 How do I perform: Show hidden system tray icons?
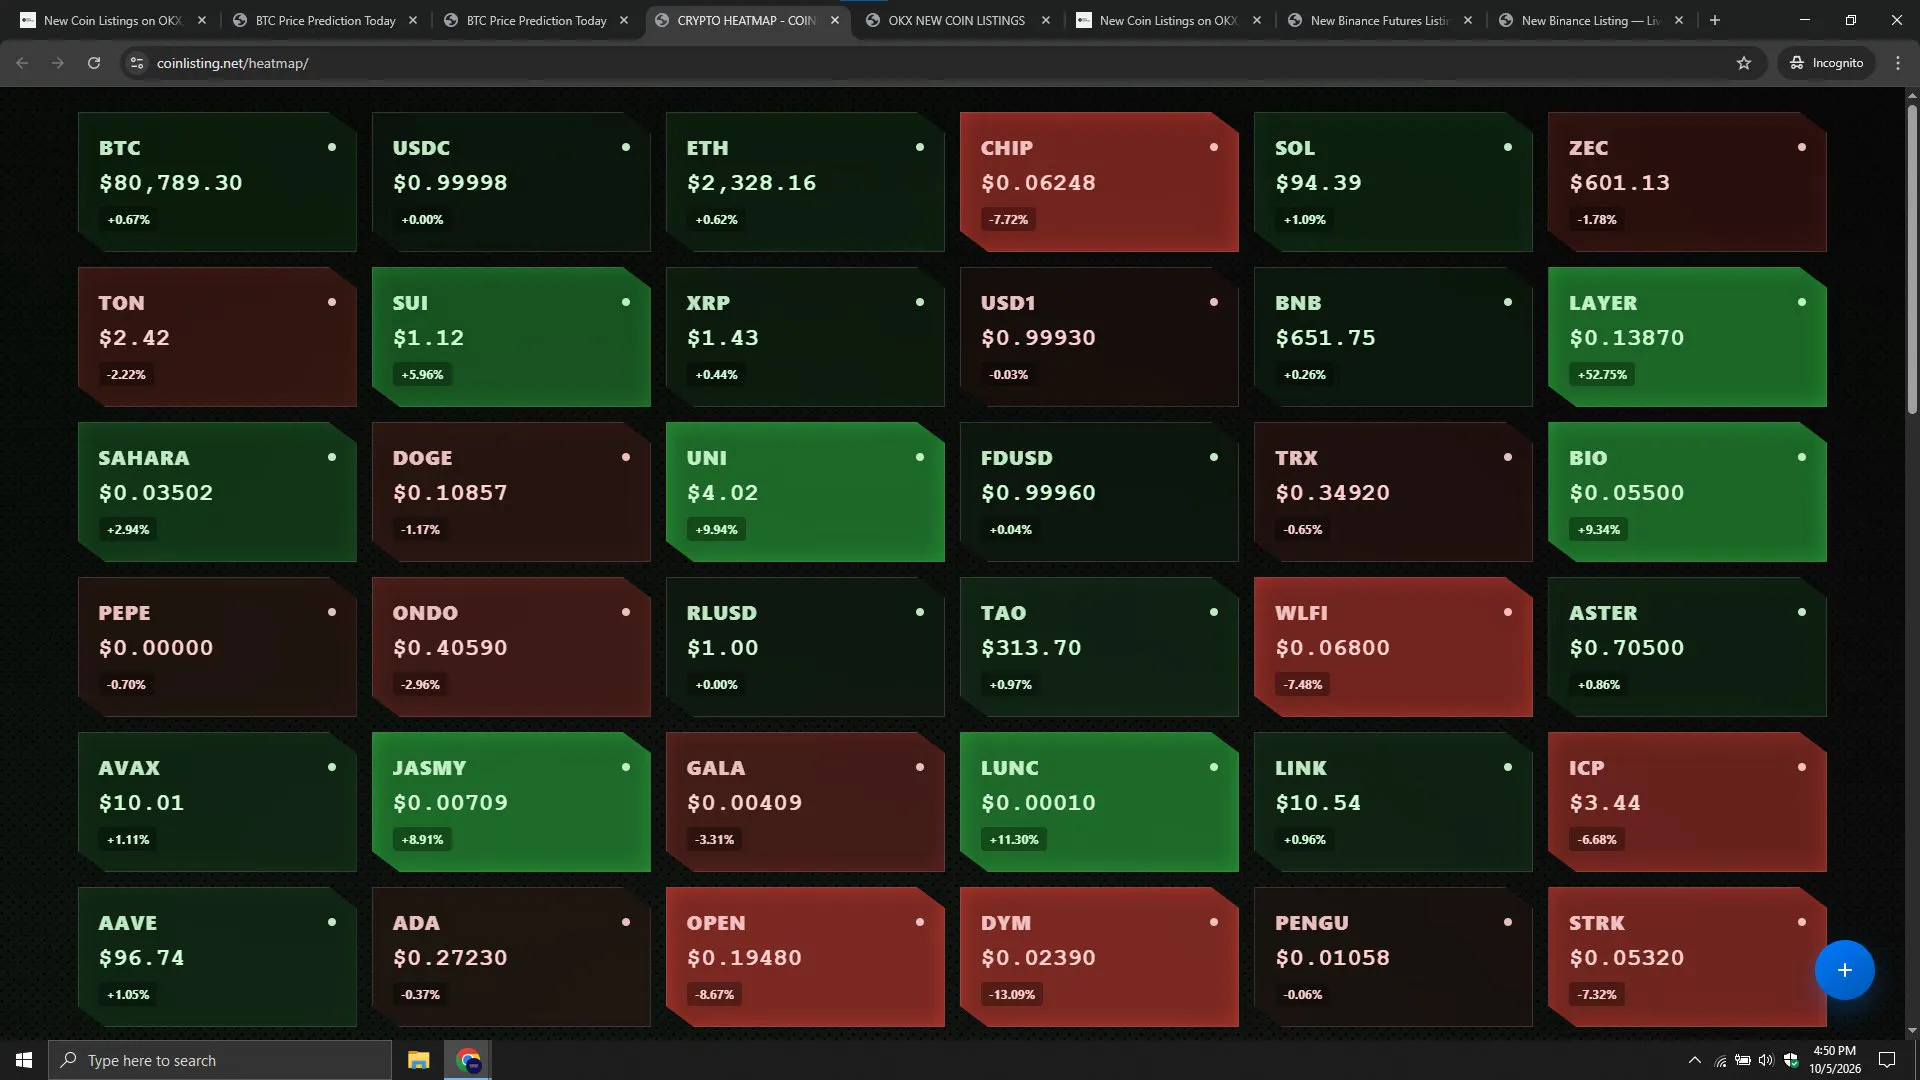click(1694, 1060)
